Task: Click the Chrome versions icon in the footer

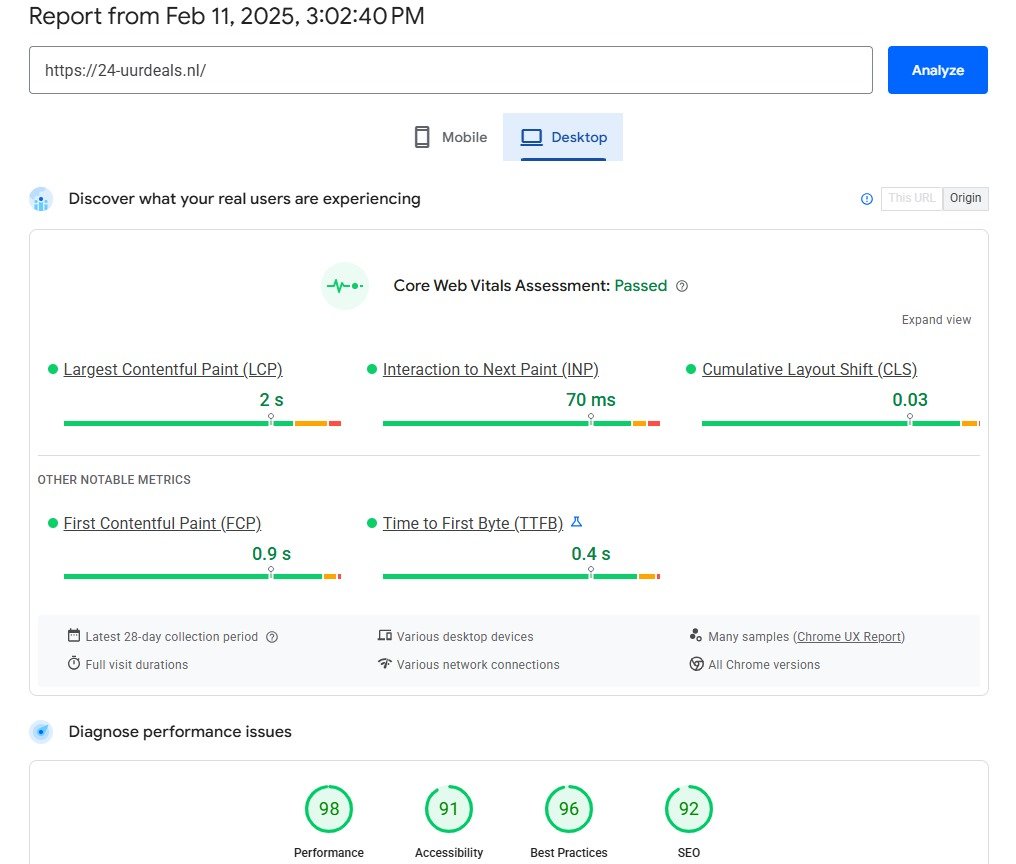Action: [696, 664]
